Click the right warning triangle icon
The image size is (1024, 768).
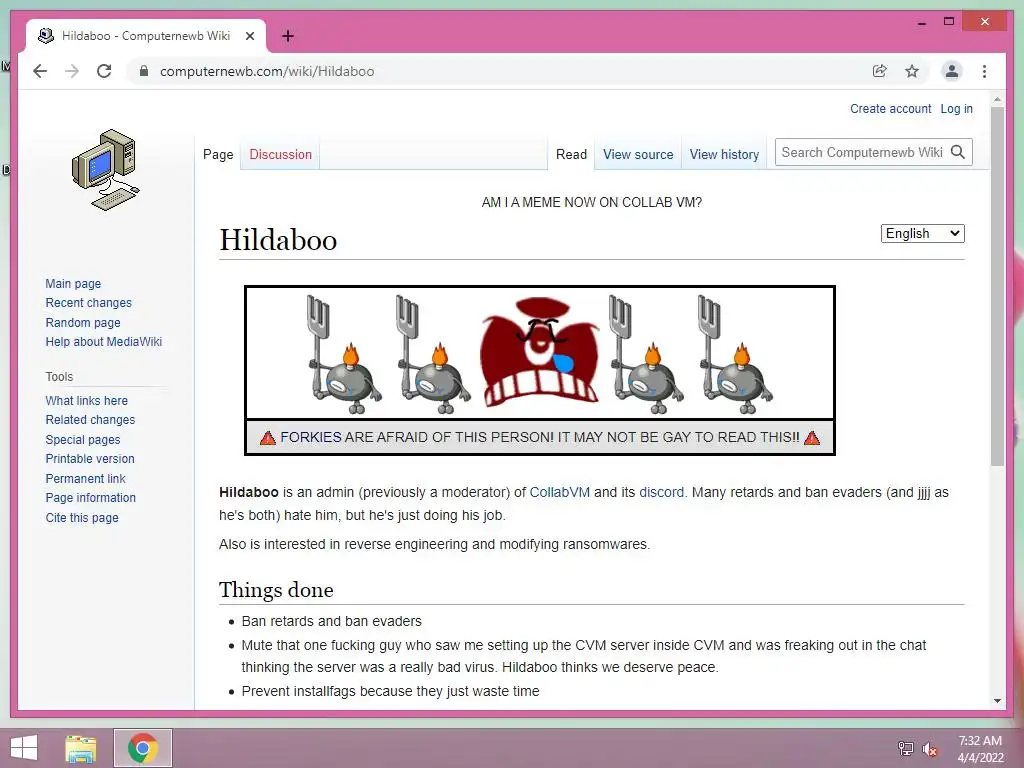[812, 438]
